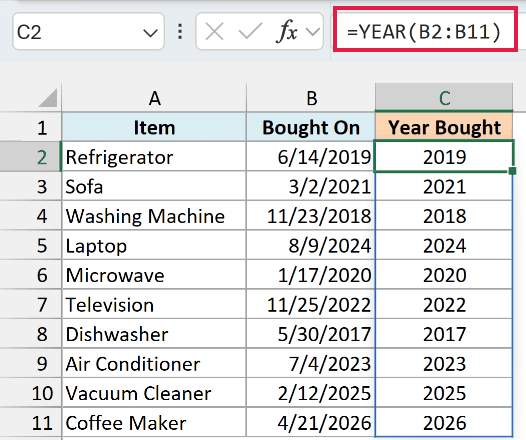Click the date cell 7/4/2023
526x440 pixels.
pos(311,364)
